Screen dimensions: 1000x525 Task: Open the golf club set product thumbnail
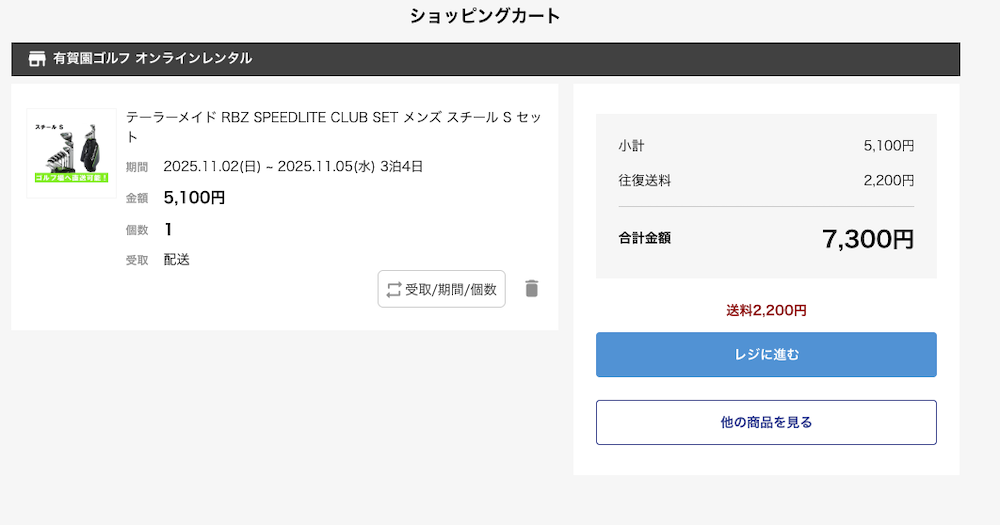click(71, 153)
